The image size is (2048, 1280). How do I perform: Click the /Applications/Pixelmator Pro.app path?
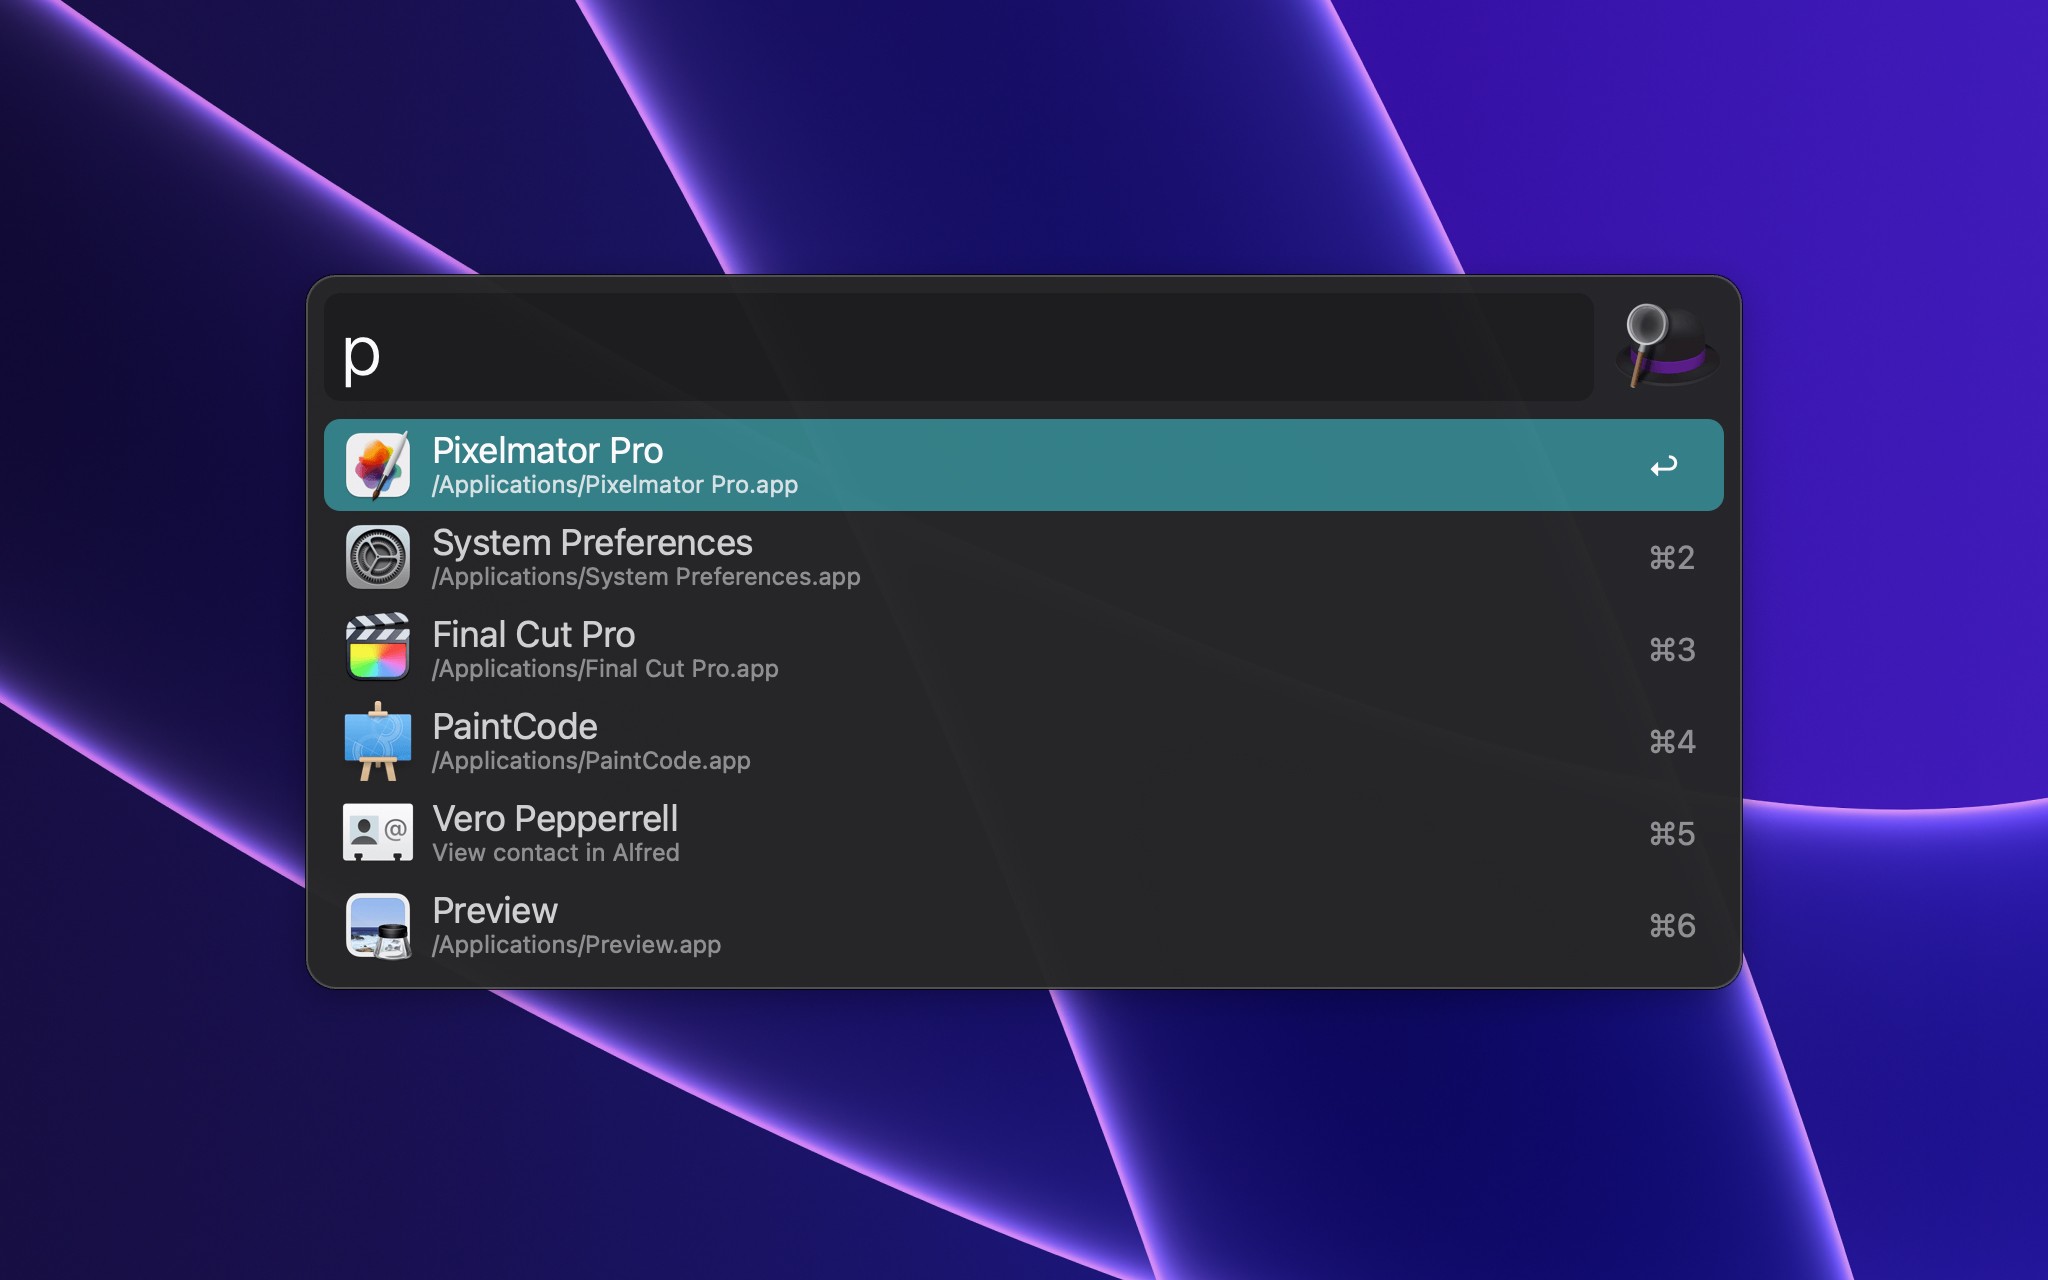click(x=615, y=485)
